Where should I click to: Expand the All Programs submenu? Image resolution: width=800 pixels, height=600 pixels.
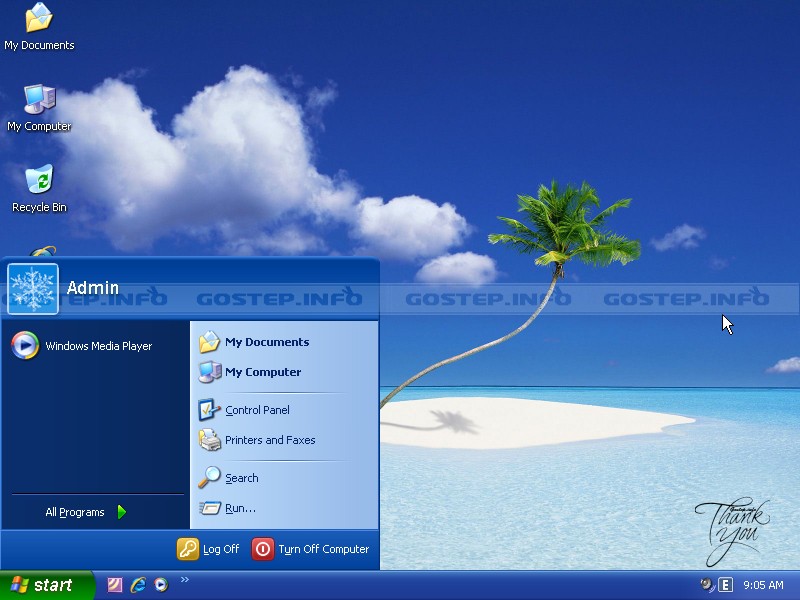click(86, 512)
